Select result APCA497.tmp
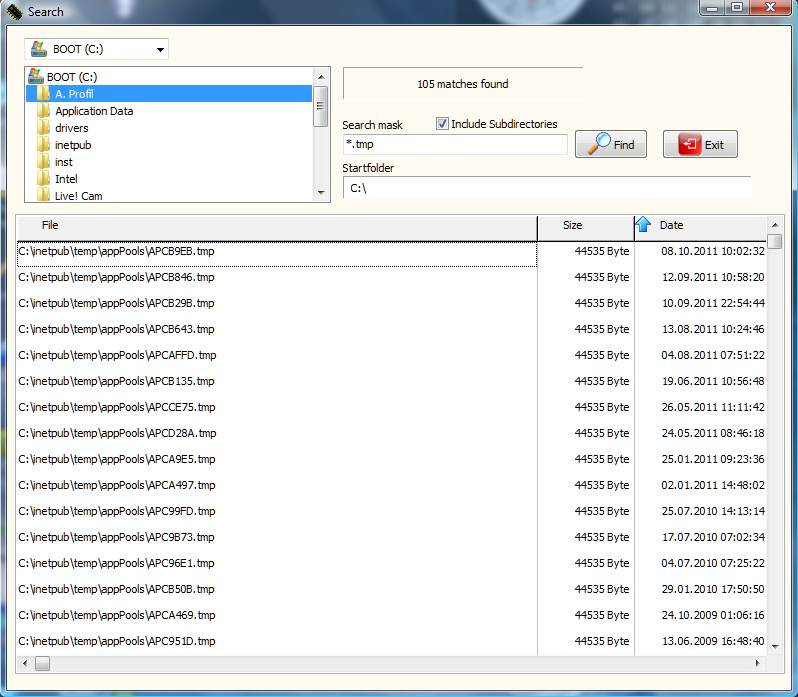This screenshot has width=798, height=697. (277, 486)
